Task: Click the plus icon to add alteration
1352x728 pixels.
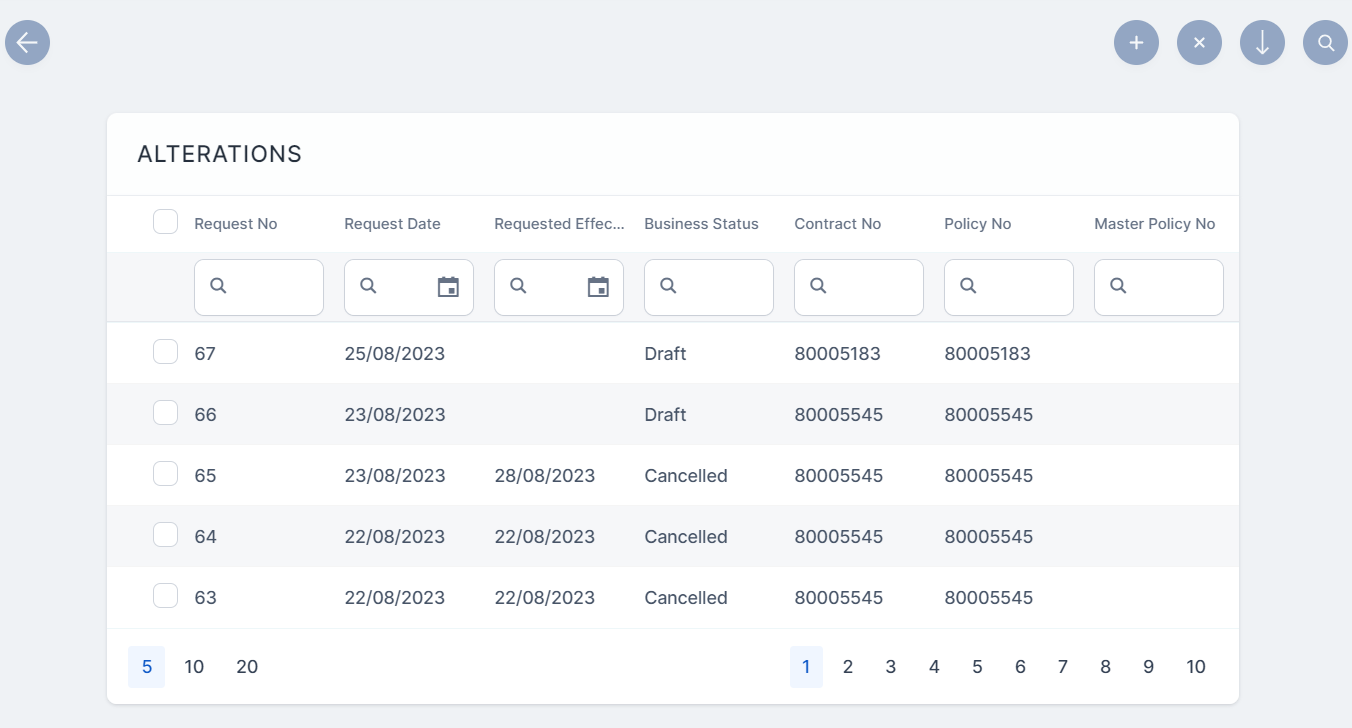Action: click(x=1136, y=43)
